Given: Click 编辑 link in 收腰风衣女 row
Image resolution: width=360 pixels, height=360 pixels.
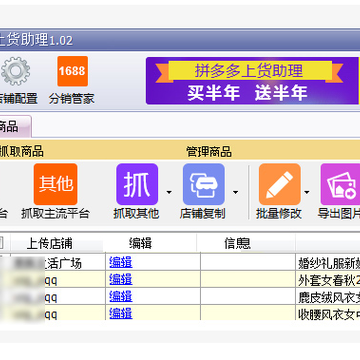Looking at the screenshot, I should click(x=121, y=313).
